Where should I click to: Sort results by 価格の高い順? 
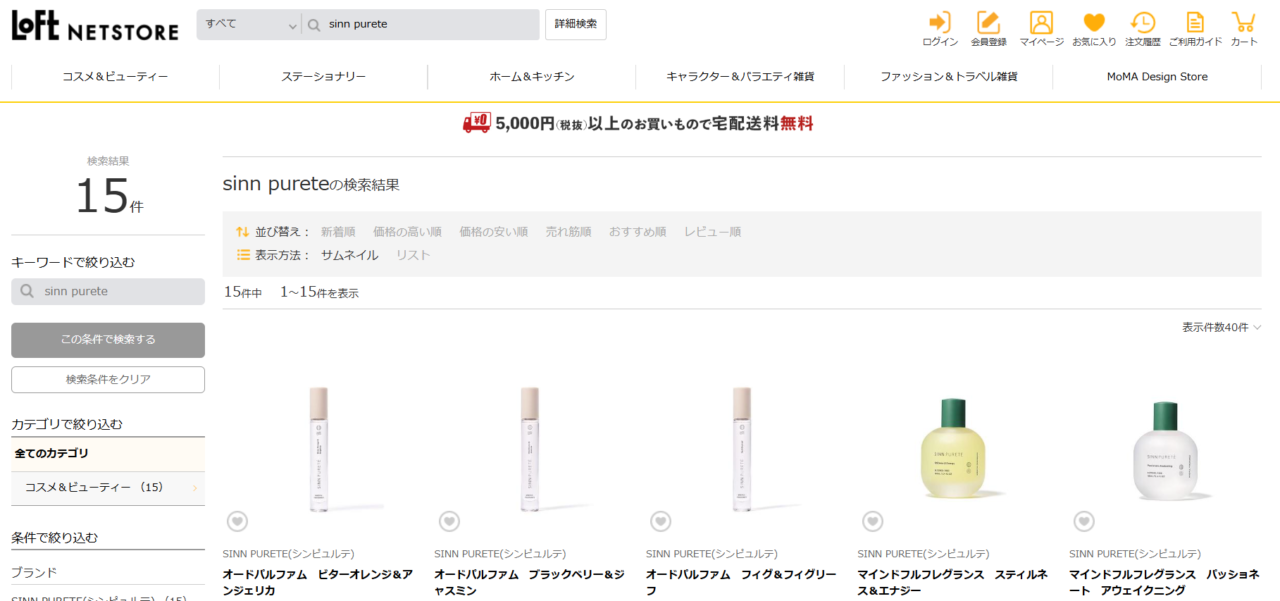[x=407, y=232]
